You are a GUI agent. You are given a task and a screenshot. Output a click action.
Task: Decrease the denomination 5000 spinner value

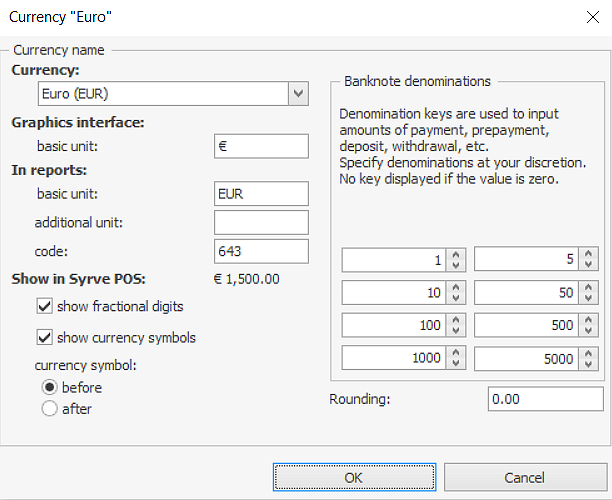pyautogui.click(x=589, y=365)
